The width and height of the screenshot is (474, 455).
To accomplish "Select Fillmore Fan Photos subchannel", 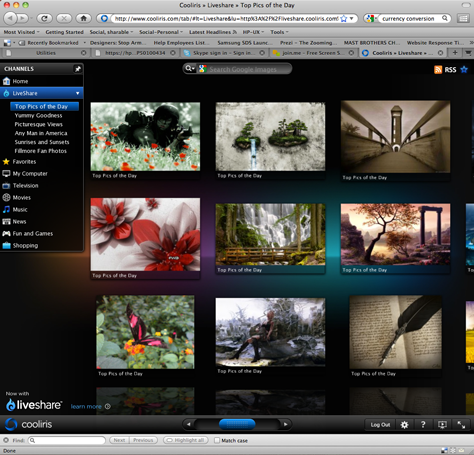I will click(x=40, y=151).
